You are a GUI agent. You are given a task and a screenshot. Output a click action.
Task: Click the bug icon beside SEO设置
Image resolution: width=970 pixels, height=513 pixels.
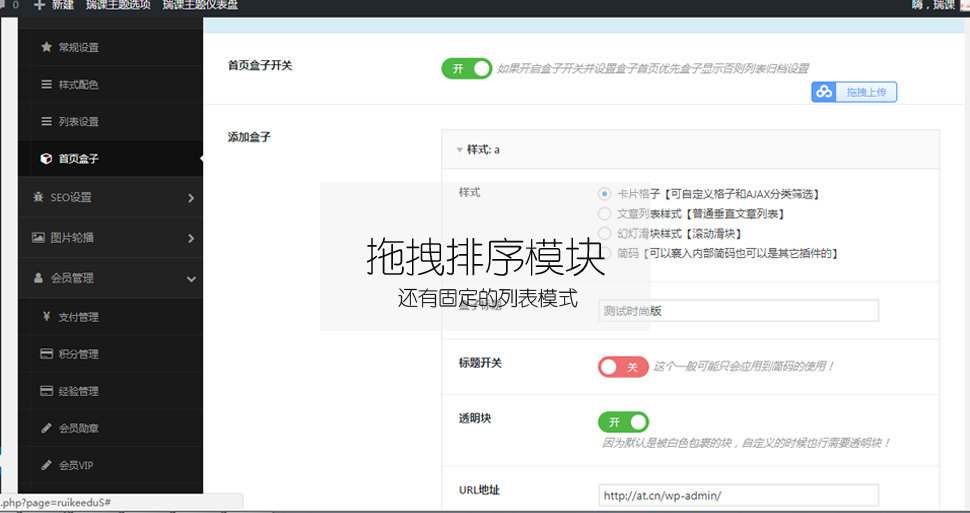(38, 197)
